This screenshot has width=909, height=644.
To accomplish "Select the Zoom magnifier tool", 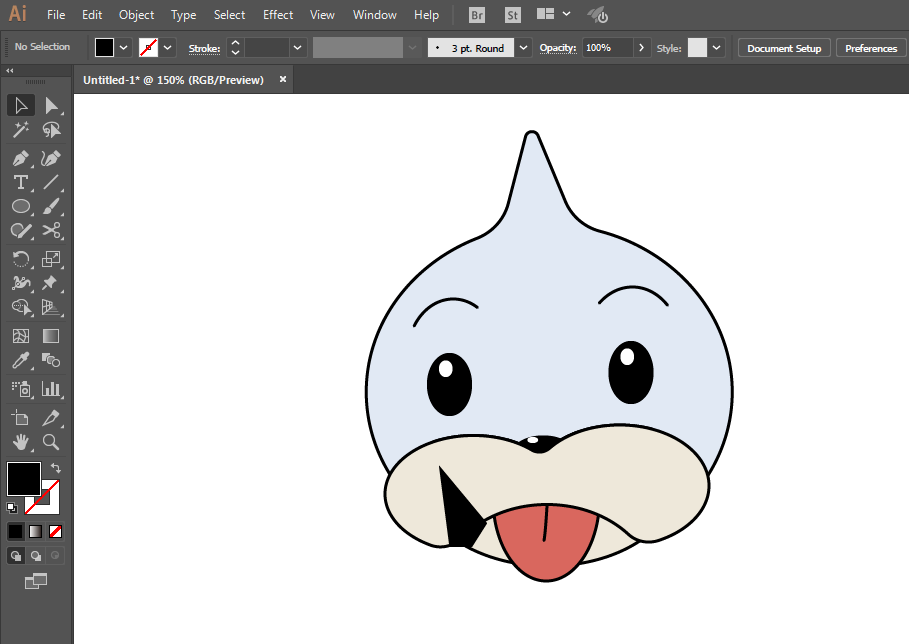I will click(x=51, y=441).
